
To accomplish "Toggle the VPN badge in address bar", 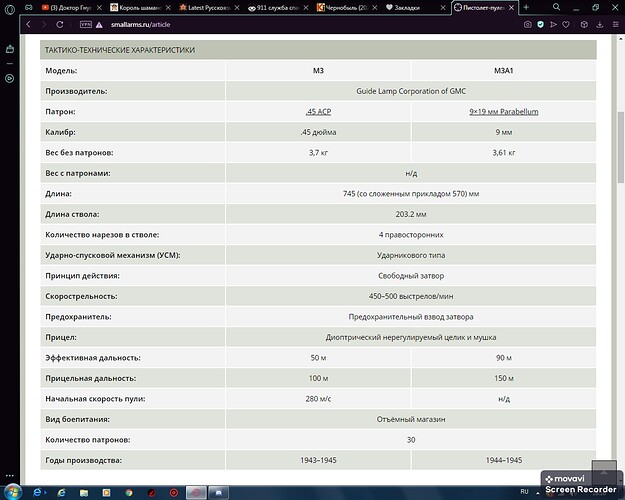I will pyautogui.click(x=86, y=24).
